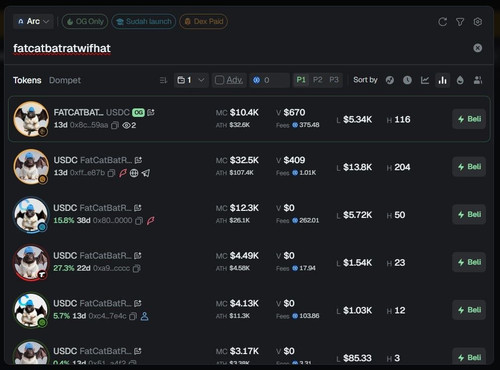Click the Sort by label

coord(365,80)
